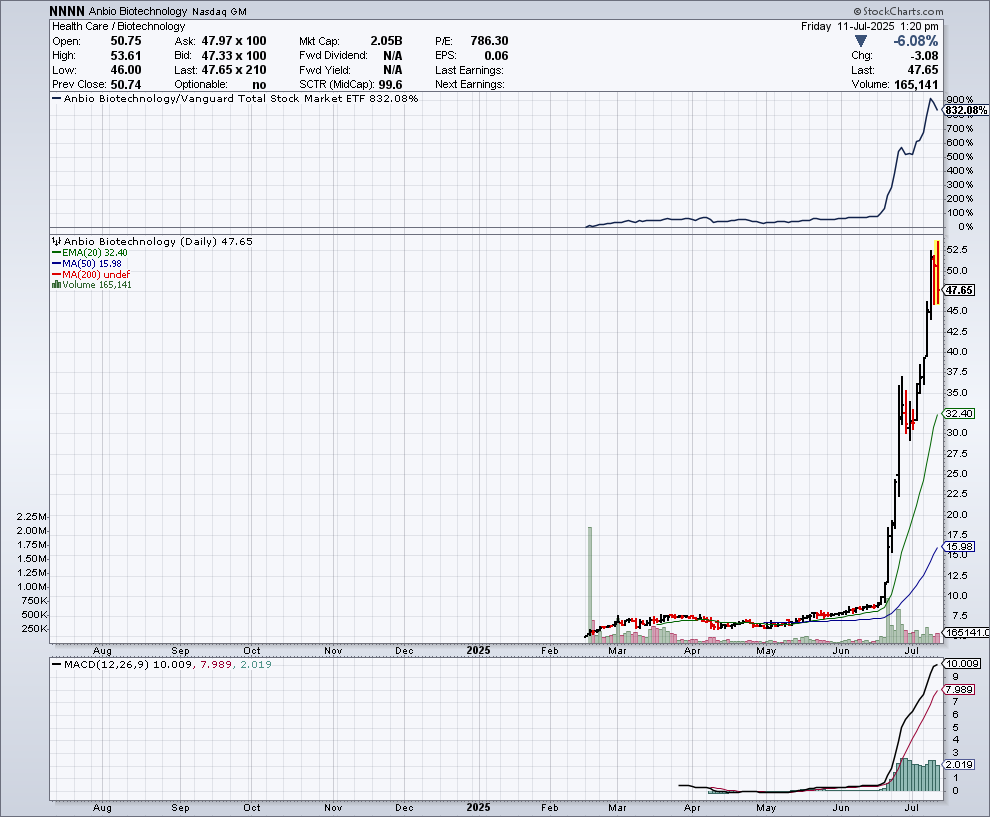This screenshot has height=817, width=990.
Task: Click the EPS value 0.06
Action: (x=496, y=56)
